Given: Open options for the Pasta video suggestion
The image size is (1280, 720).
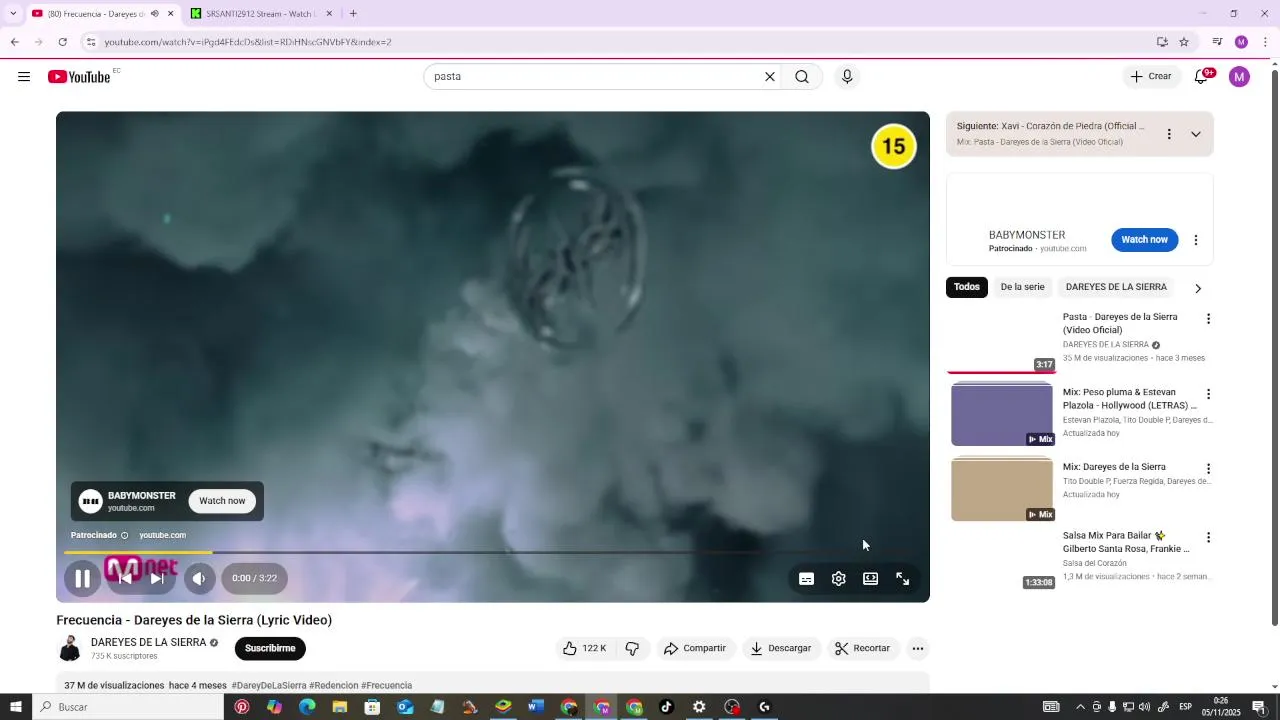Looking at the screenshot, I should pos(1208,319).
